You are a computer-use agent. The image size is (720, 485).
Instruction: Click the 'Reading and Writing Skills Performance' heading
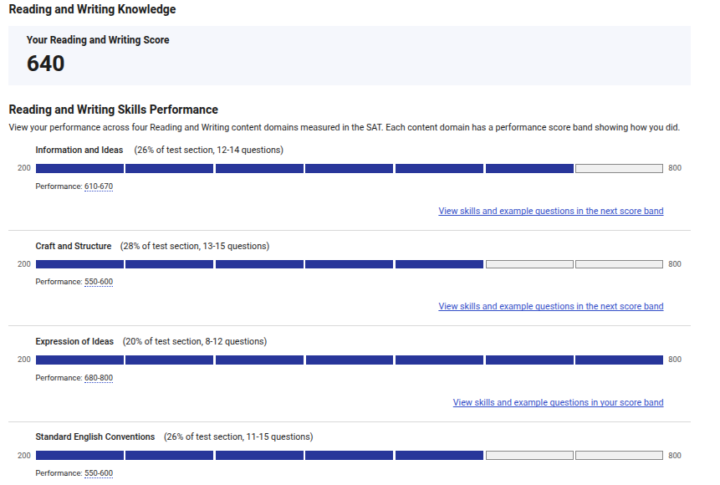113,109
